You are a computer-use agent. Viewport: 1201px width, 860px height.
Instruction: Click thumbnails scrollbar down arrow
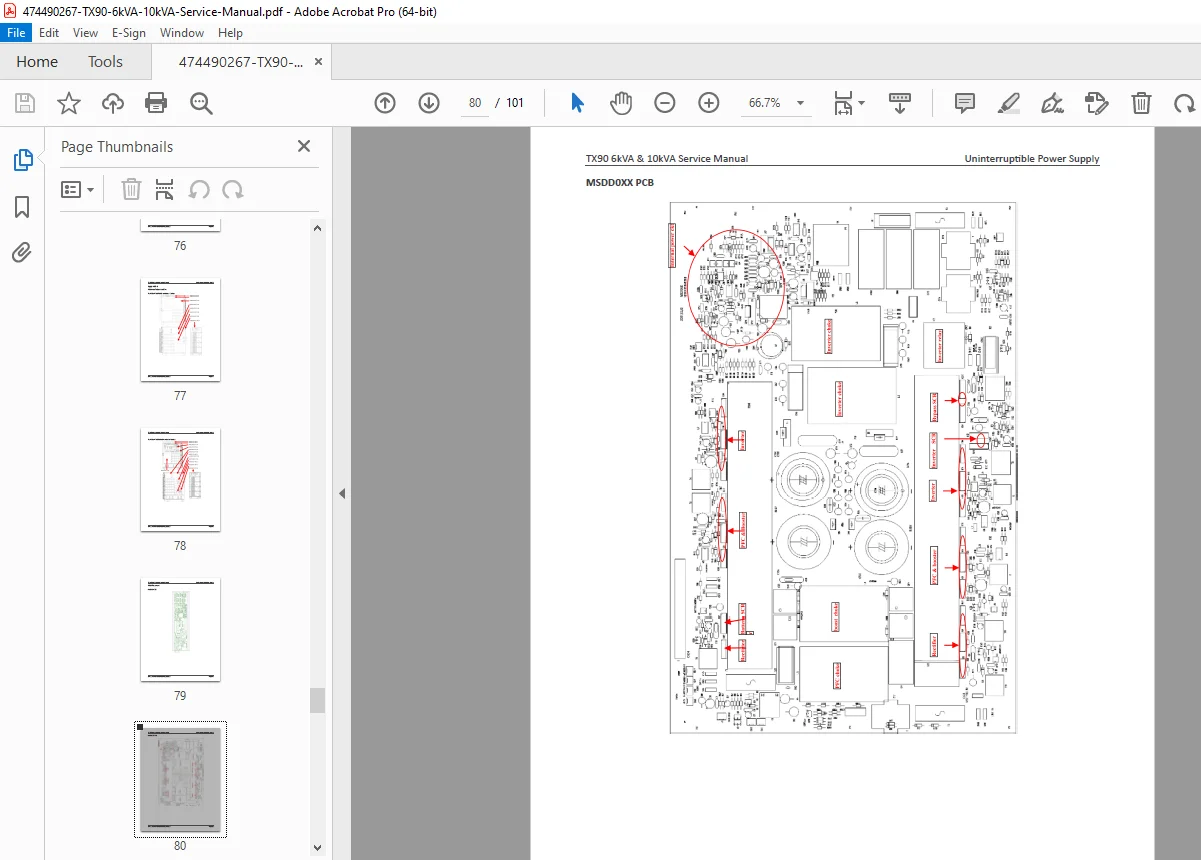318,848
